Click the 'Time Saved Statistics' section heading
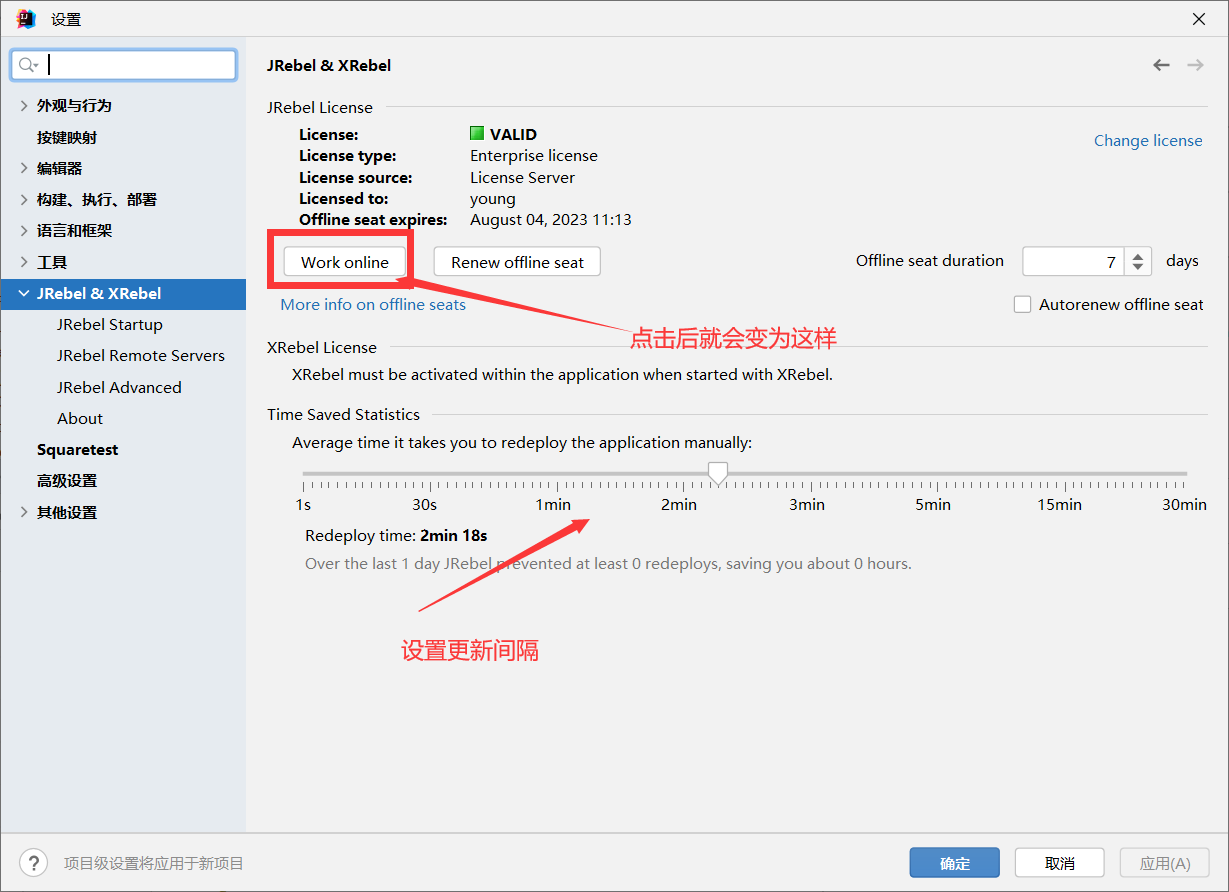The image size is (1229, 892). (x=343, y=414)
